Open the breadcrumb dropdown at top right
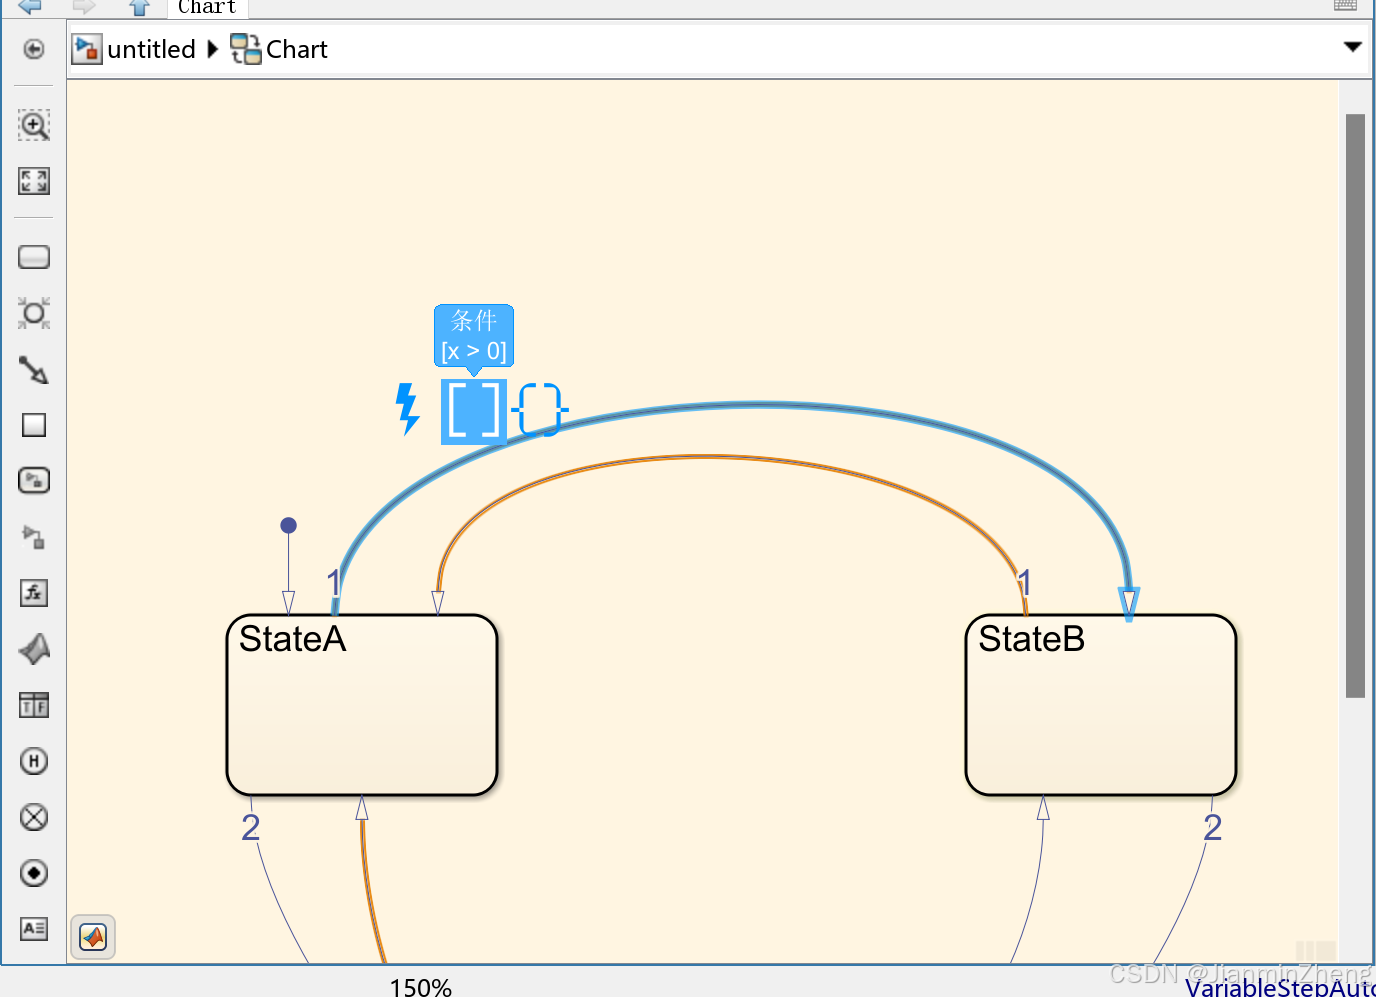The height and width of the screenshot is (997, 1376). pyautogui.click(x=1352, y=46)
